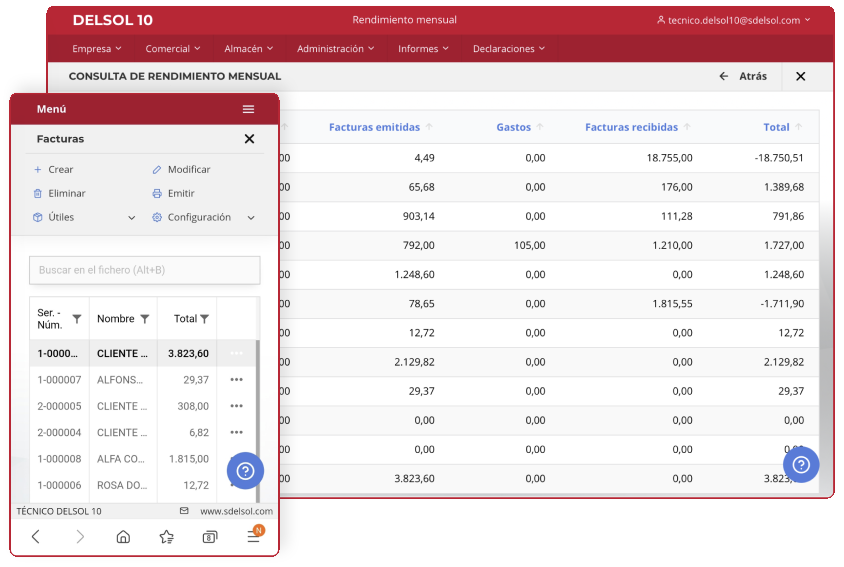844x567 pixels.
Task: Click the Emitir printer icon
Action: click(157, 194)
